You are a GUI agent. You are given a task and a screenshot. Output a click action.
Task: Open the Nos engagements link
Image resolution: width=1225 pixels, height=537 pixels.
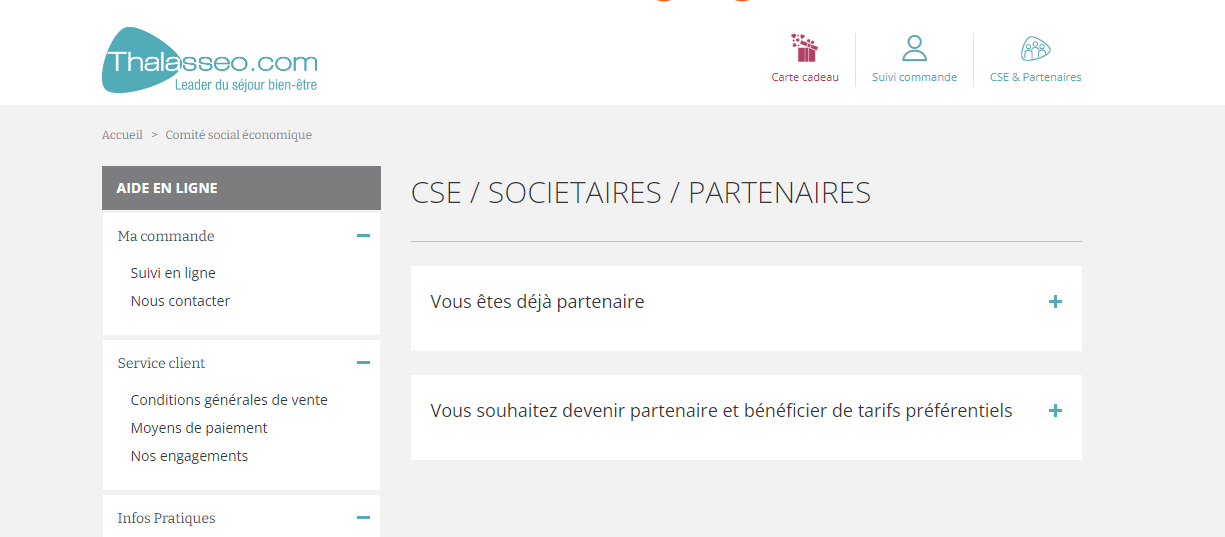(189, 456)
